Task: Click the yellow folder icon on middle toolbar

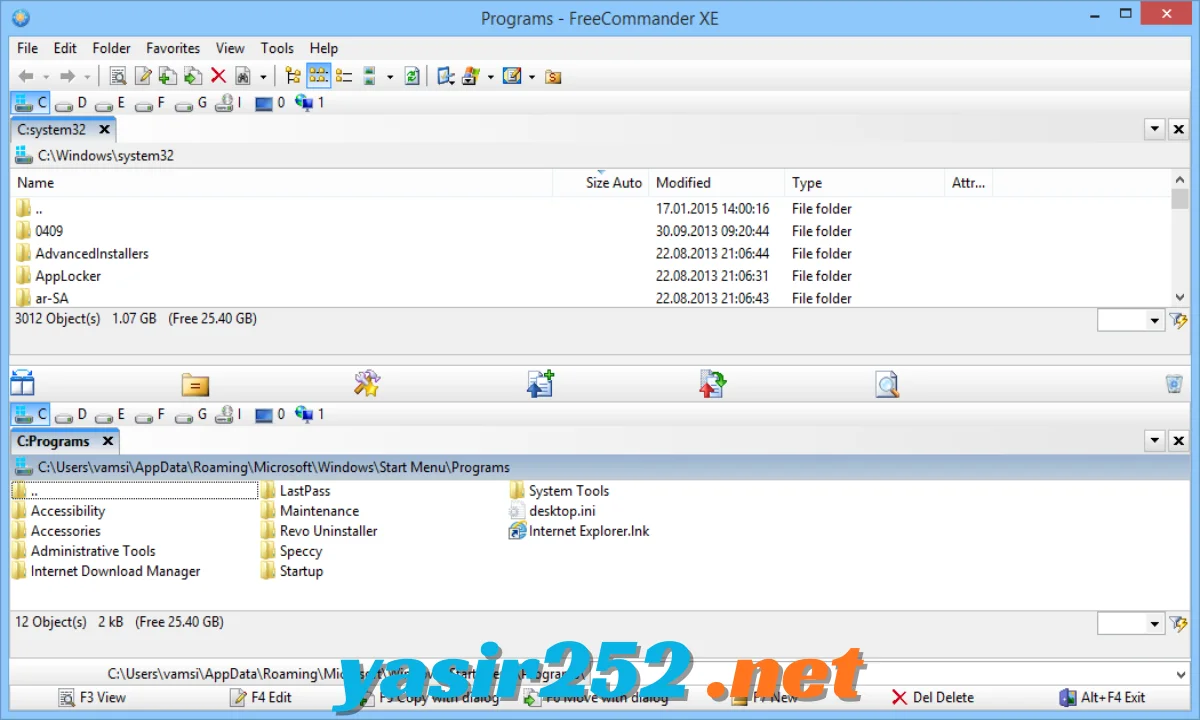Action: [195, 384]
